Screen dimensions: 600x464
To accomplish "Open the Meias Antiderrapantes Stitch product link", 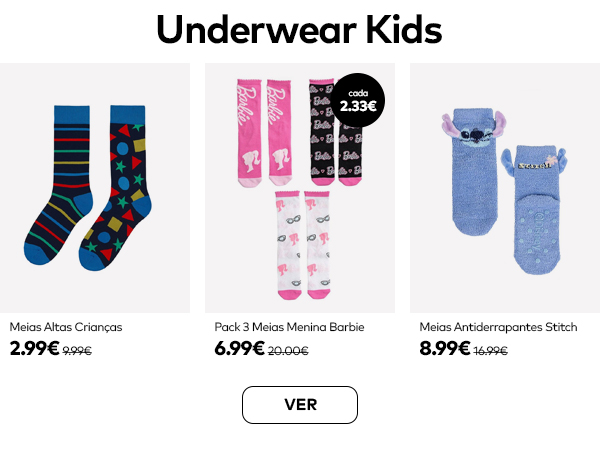I will (498, 327).
